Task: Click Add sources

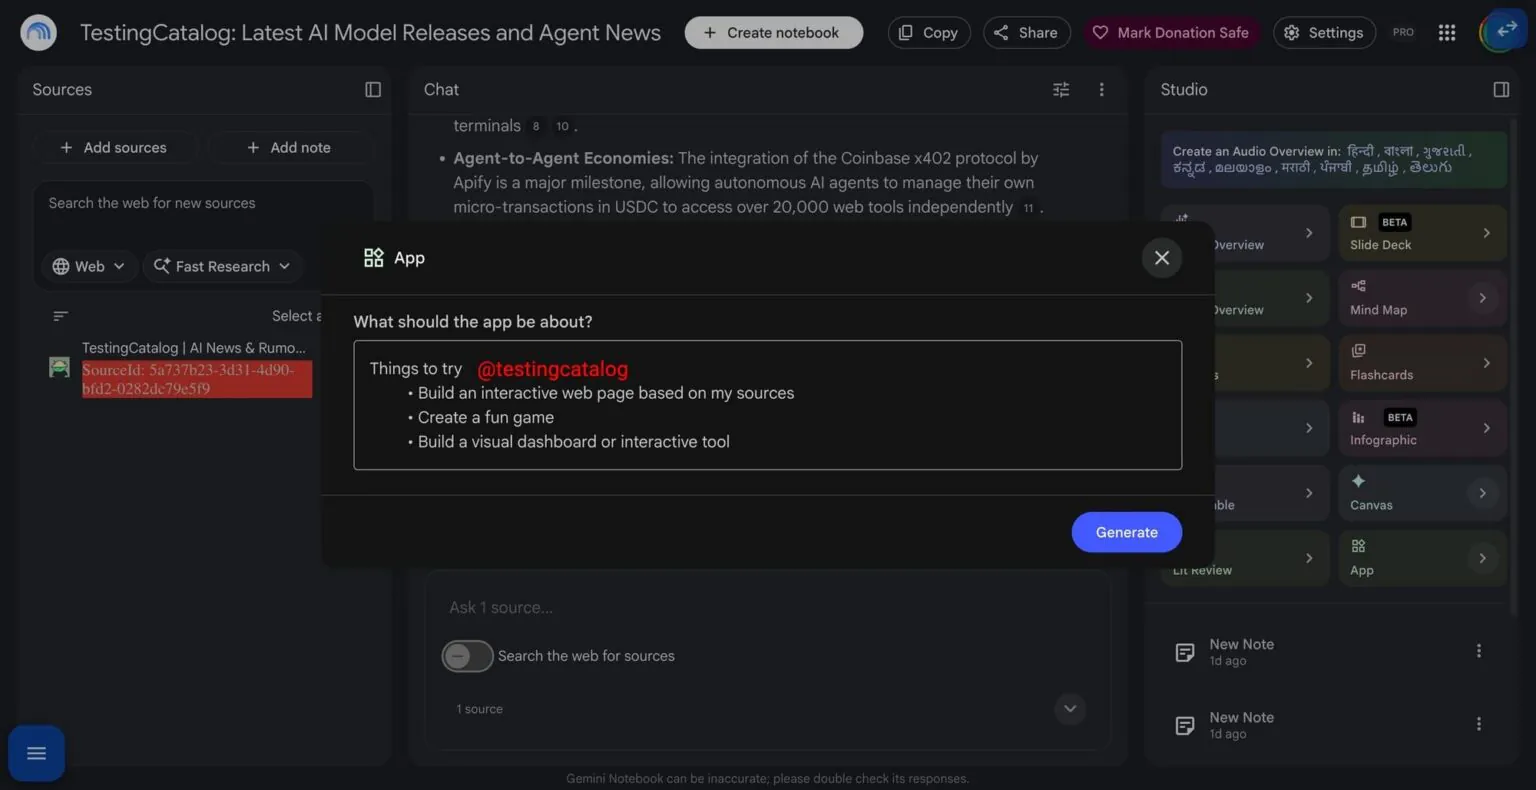Action: click(x=114, y=148)
